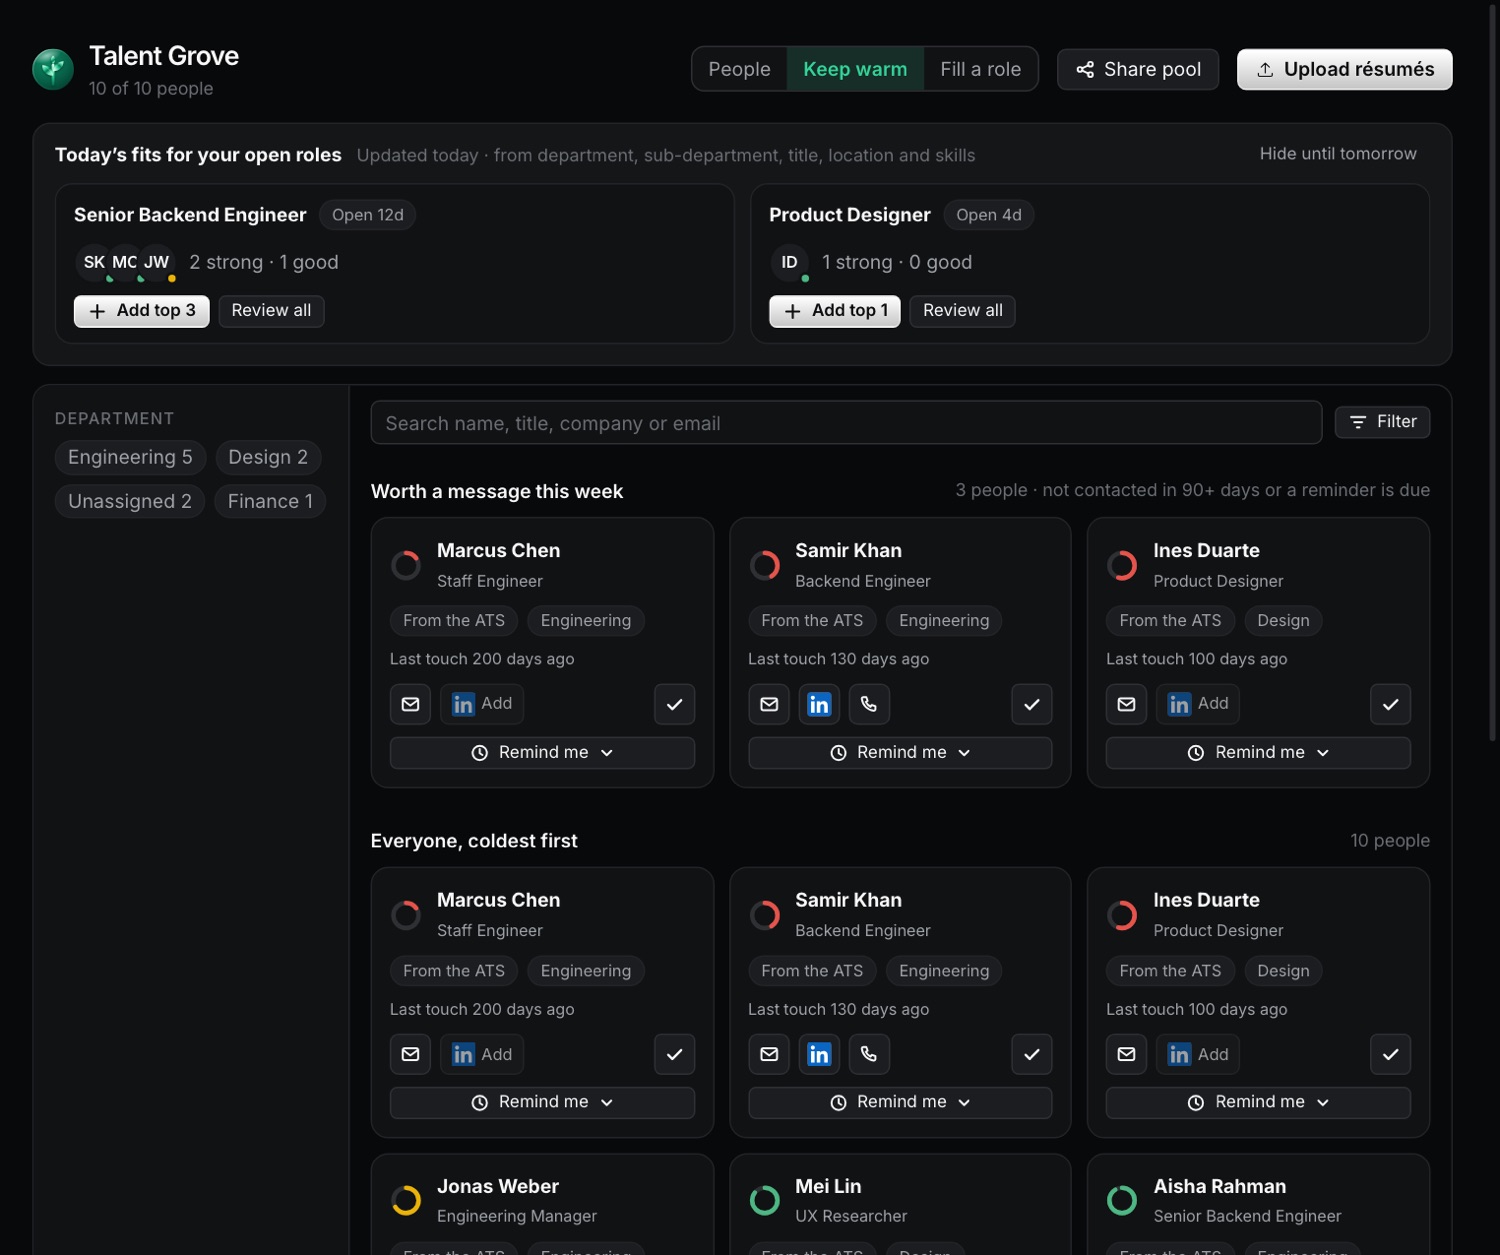Email Marcus Chen in Everyone, coldest first list
Viewport: 1500px width, 1255px height.
410,1054
